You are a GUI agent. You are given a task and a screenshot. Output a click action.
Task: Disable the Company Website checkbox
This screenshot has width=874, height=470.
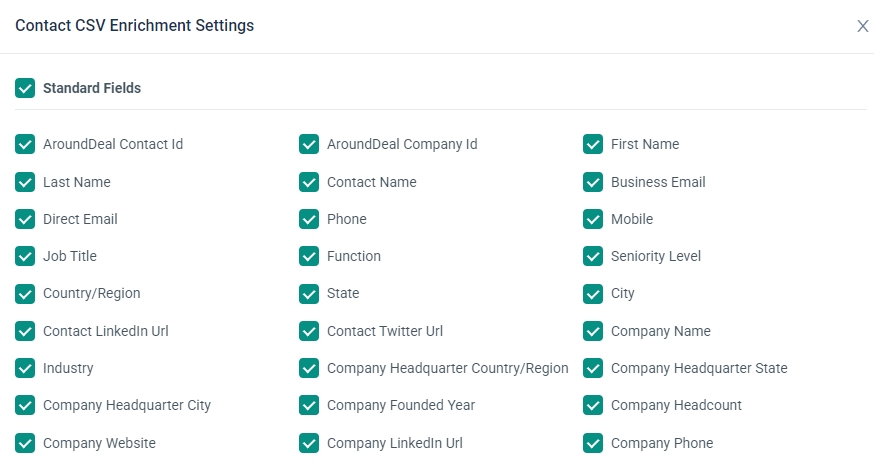[25, 443]
